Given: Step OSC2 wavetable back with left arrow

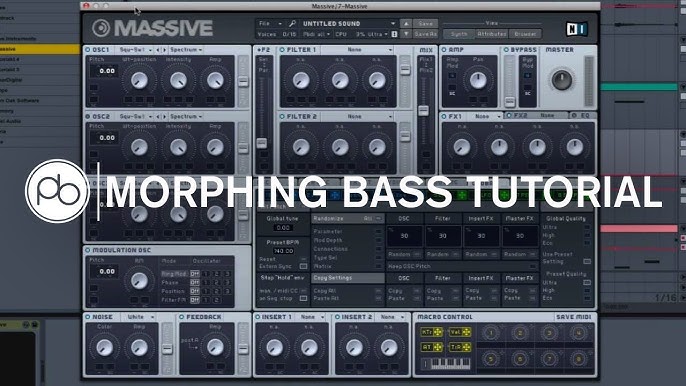Looking at the screenshot, I should 158,116.
